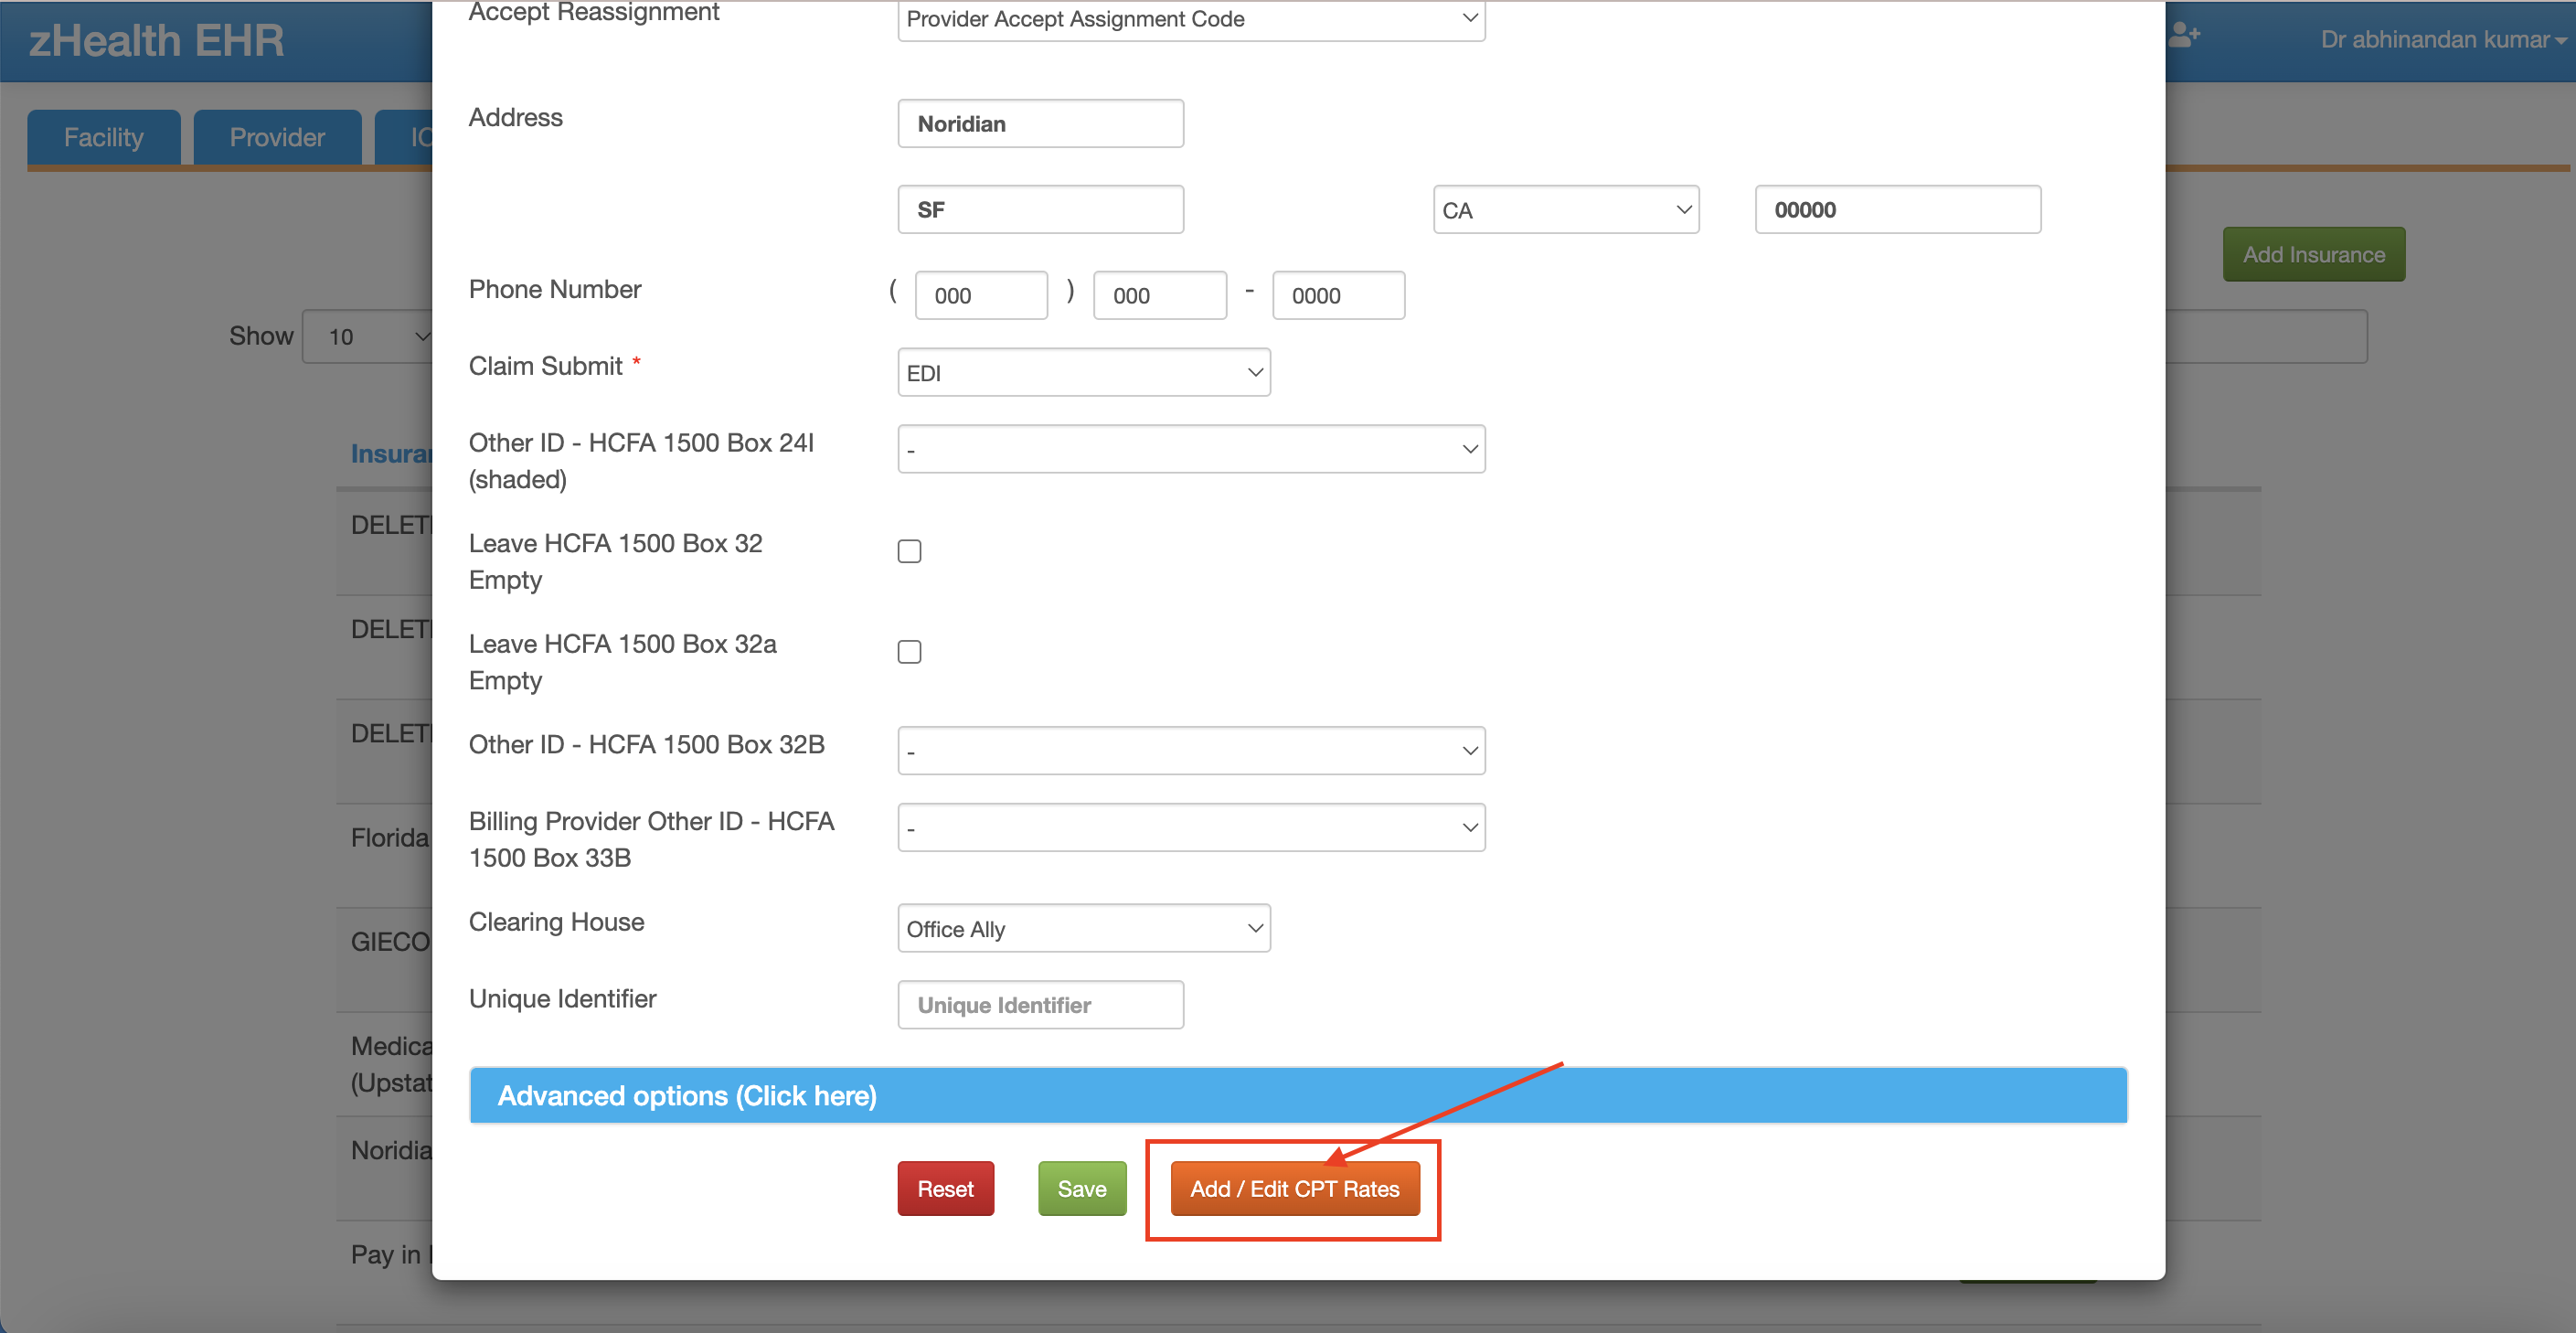Click the phone middle three-digit field

pyautogui.click(x=1160, y=296)
